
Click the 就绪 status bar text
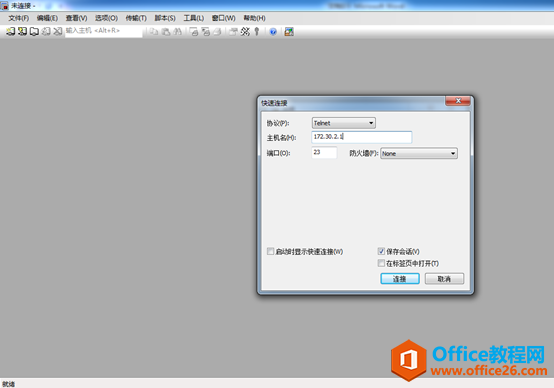(x=8, y=384)
